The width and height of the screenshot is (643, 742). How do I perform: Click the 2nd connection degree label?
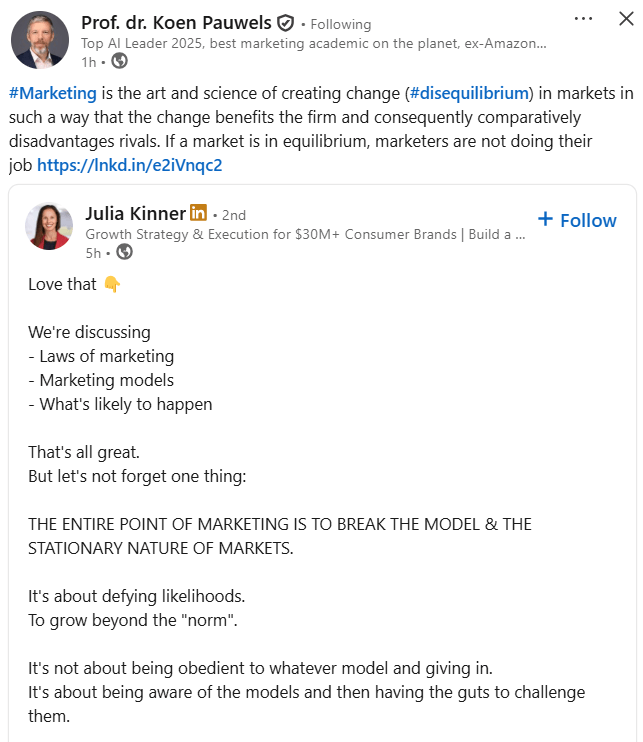click(232, 215)
